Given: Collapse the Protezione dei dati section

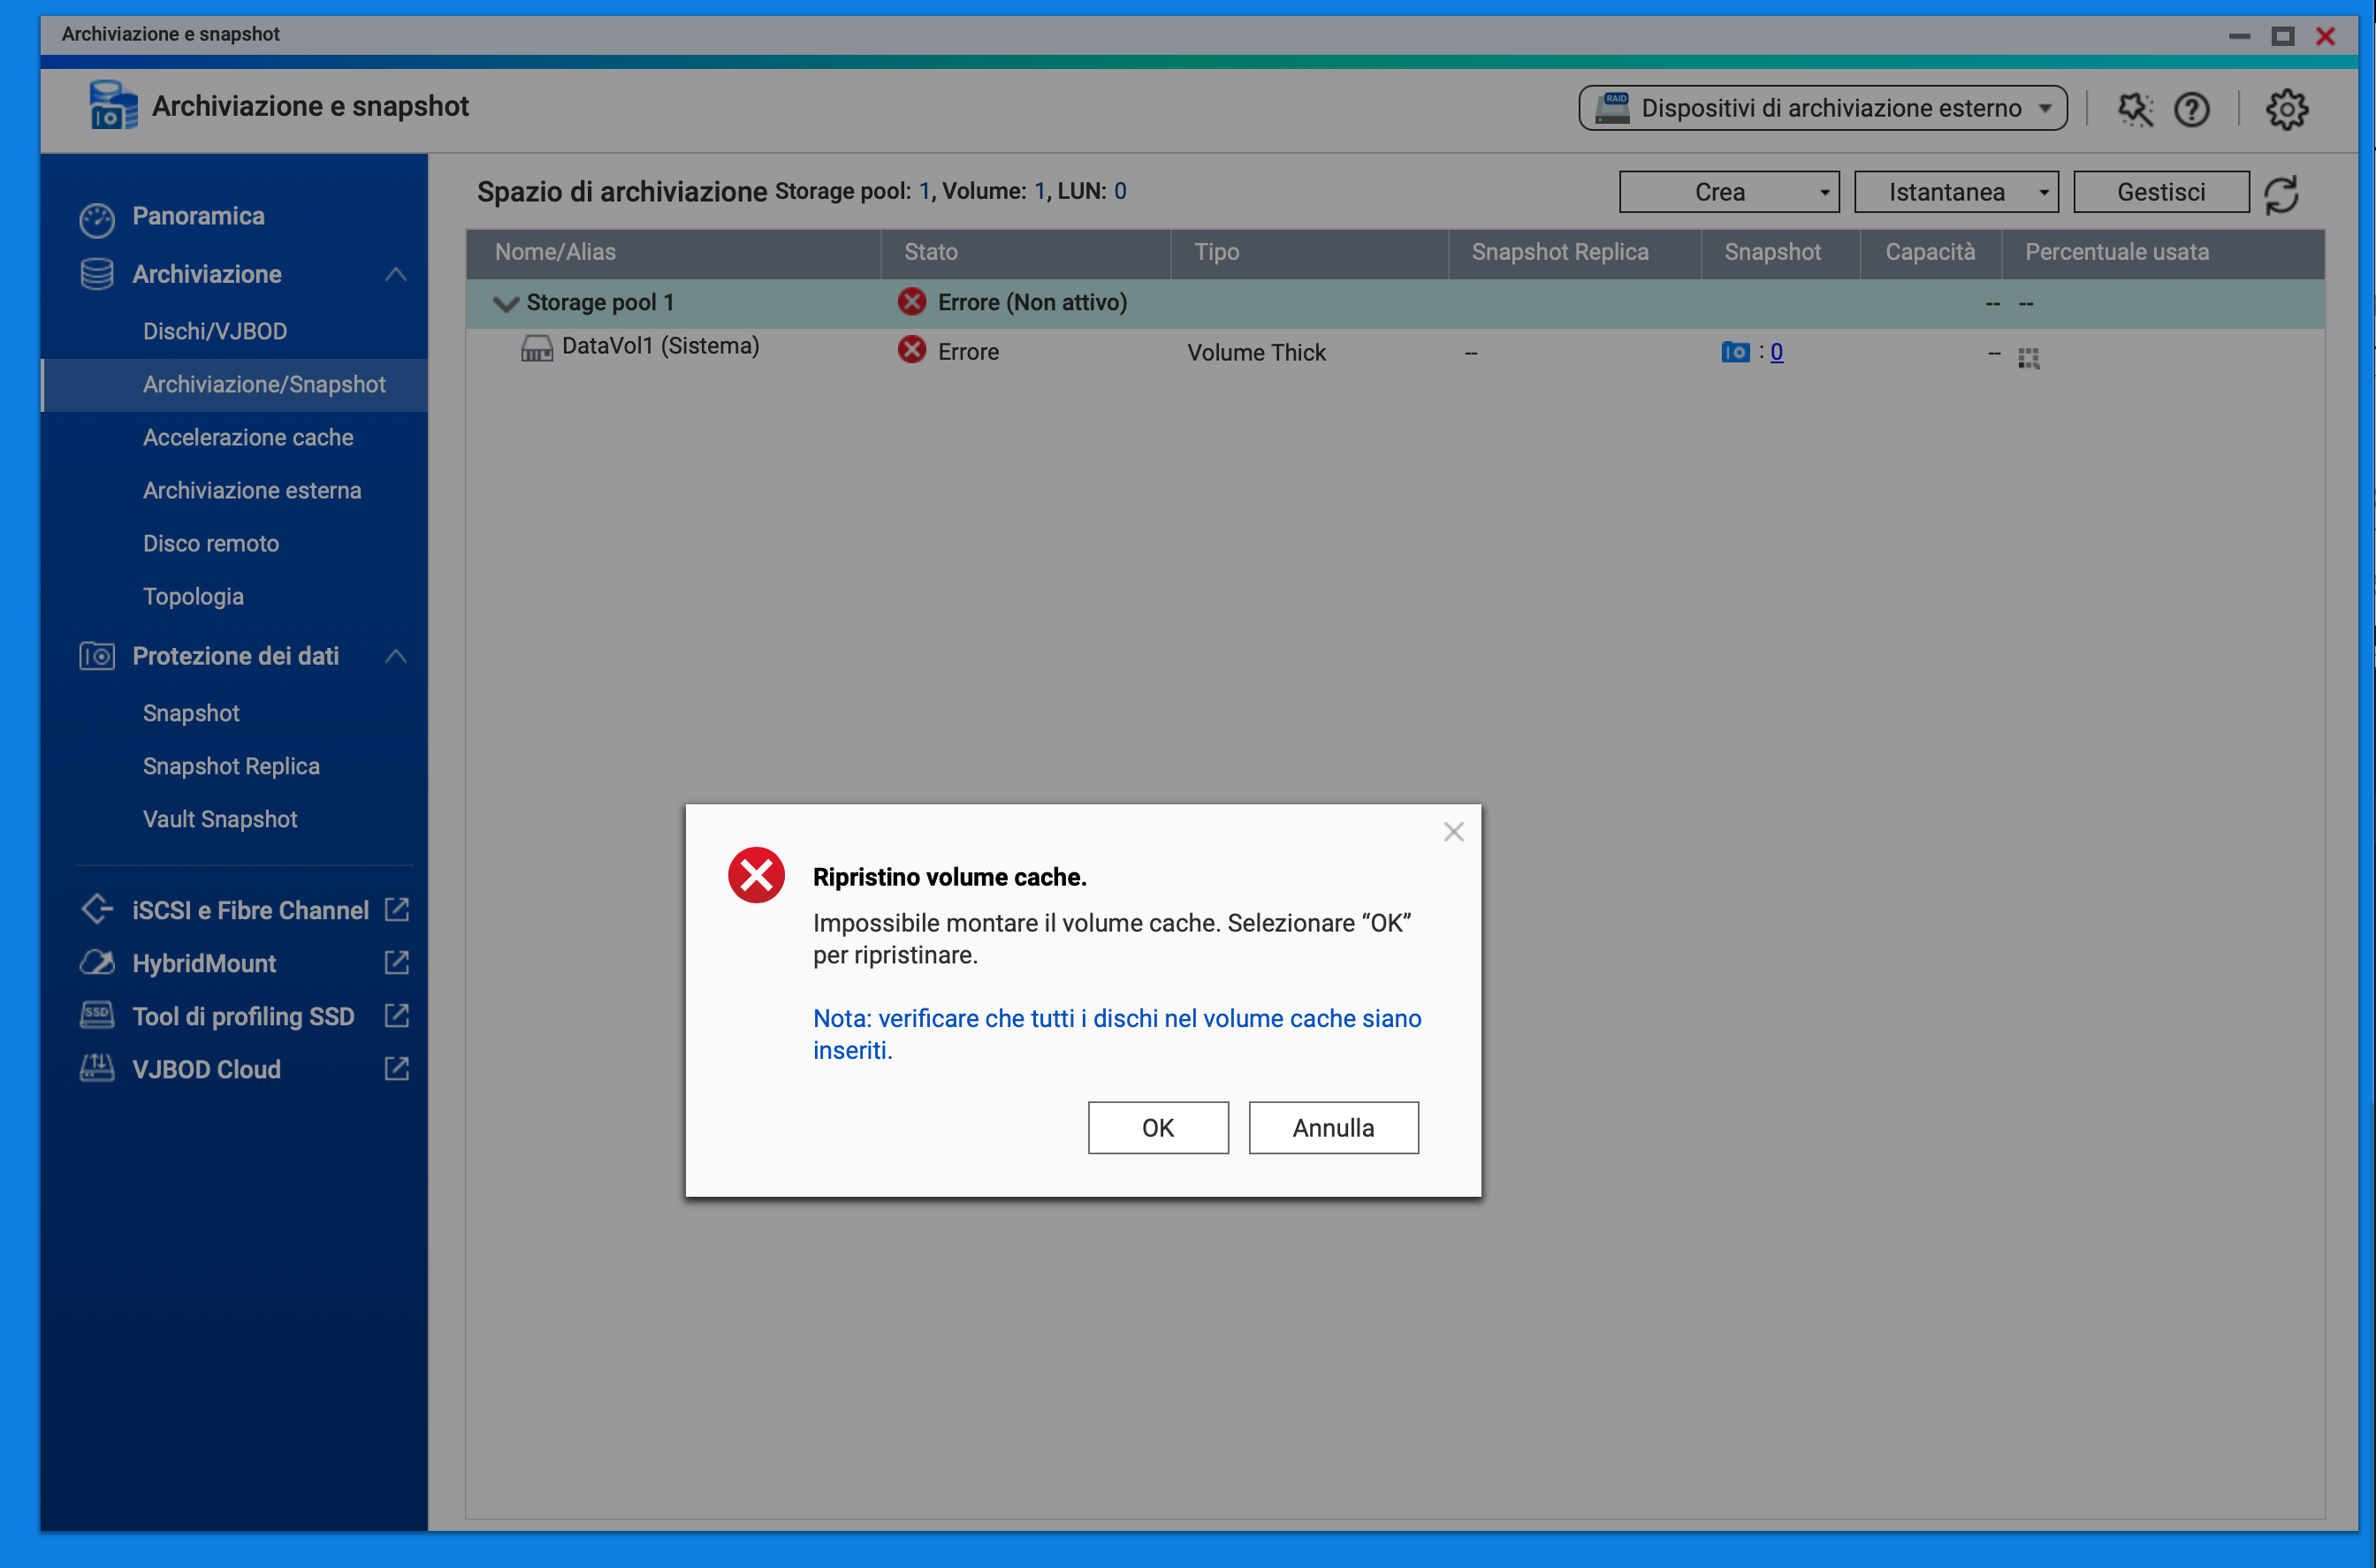Looking at the screenshot, I should pos(396,656).
